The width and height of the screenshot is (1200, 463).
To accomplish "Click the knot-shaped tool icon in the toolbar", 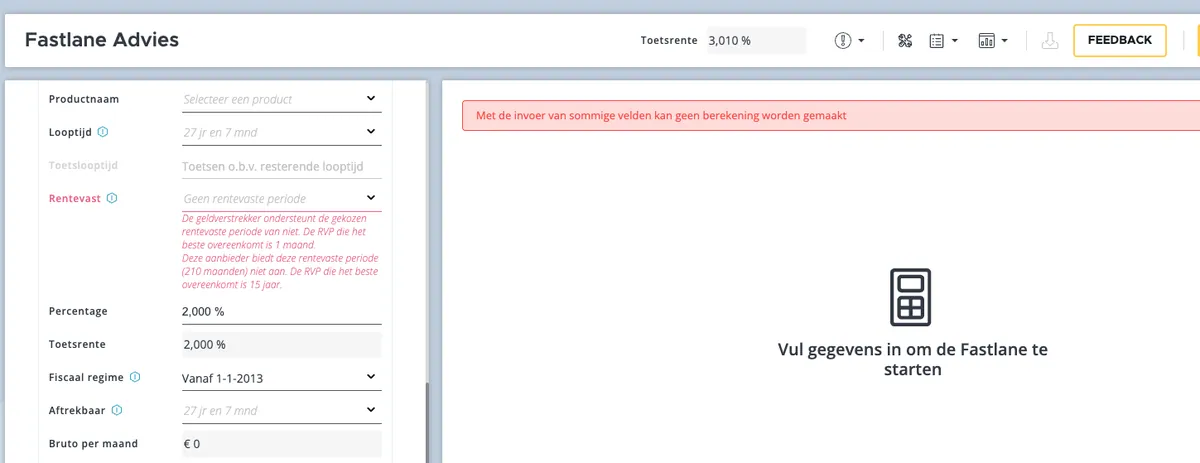I will pos(905,41).
